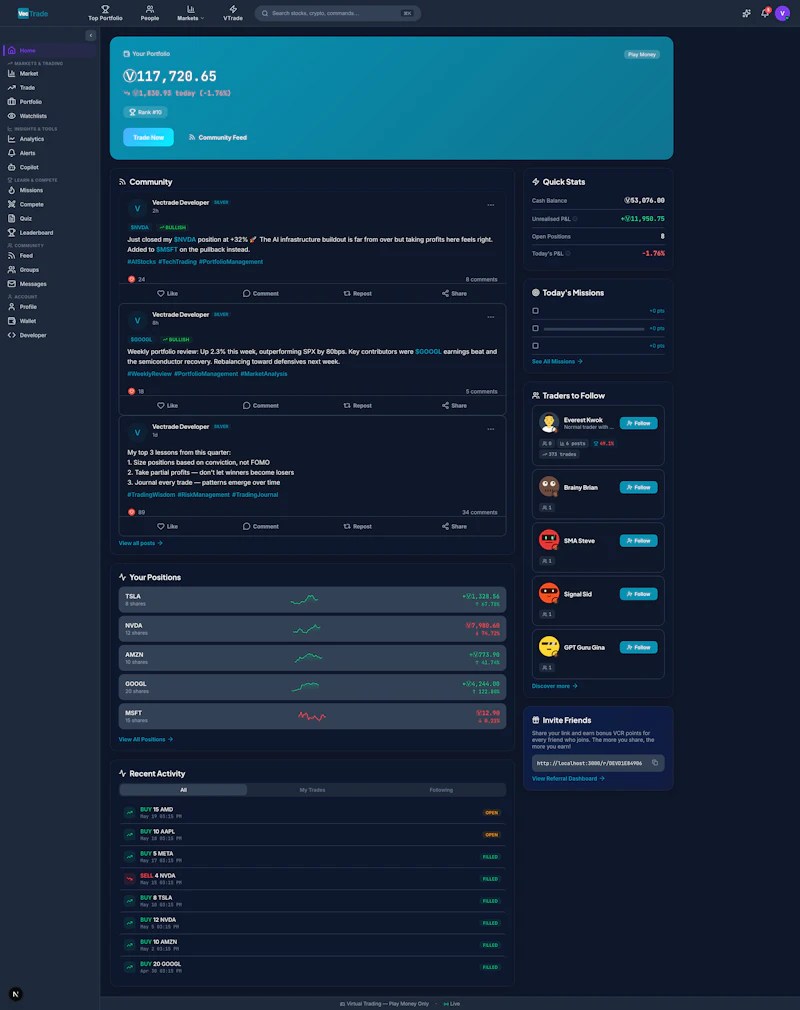The height and width of the screenshot is (1010, 800).
Task: Go to Home in the sidebar
Action: (x=50, y=50)
